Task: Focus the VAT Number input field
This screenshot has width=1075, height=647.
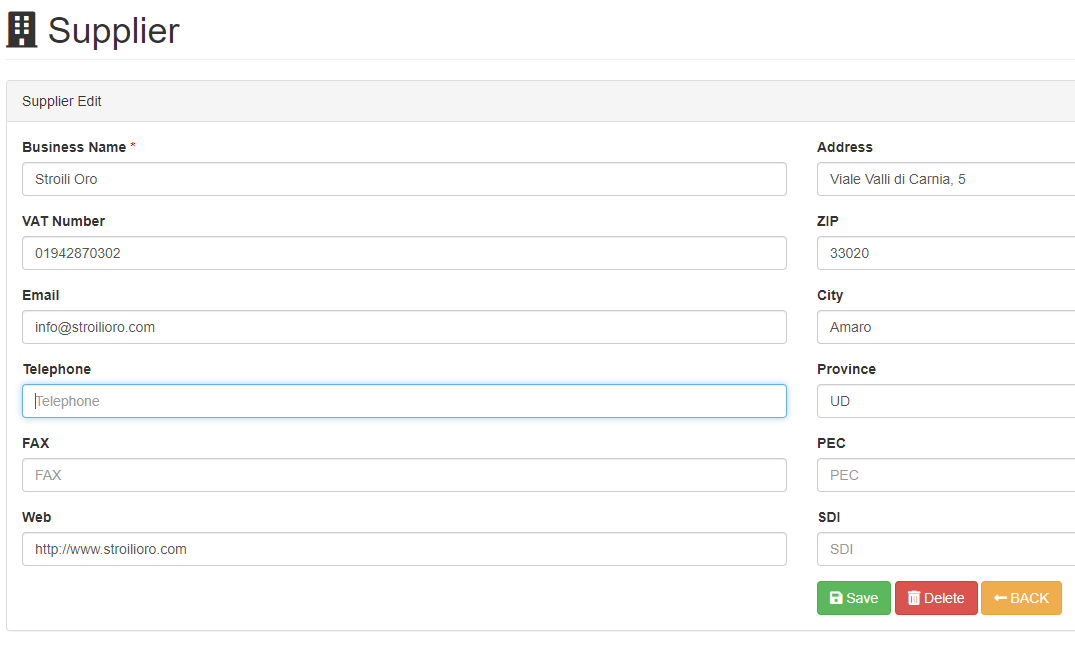Action: [404, 253]
